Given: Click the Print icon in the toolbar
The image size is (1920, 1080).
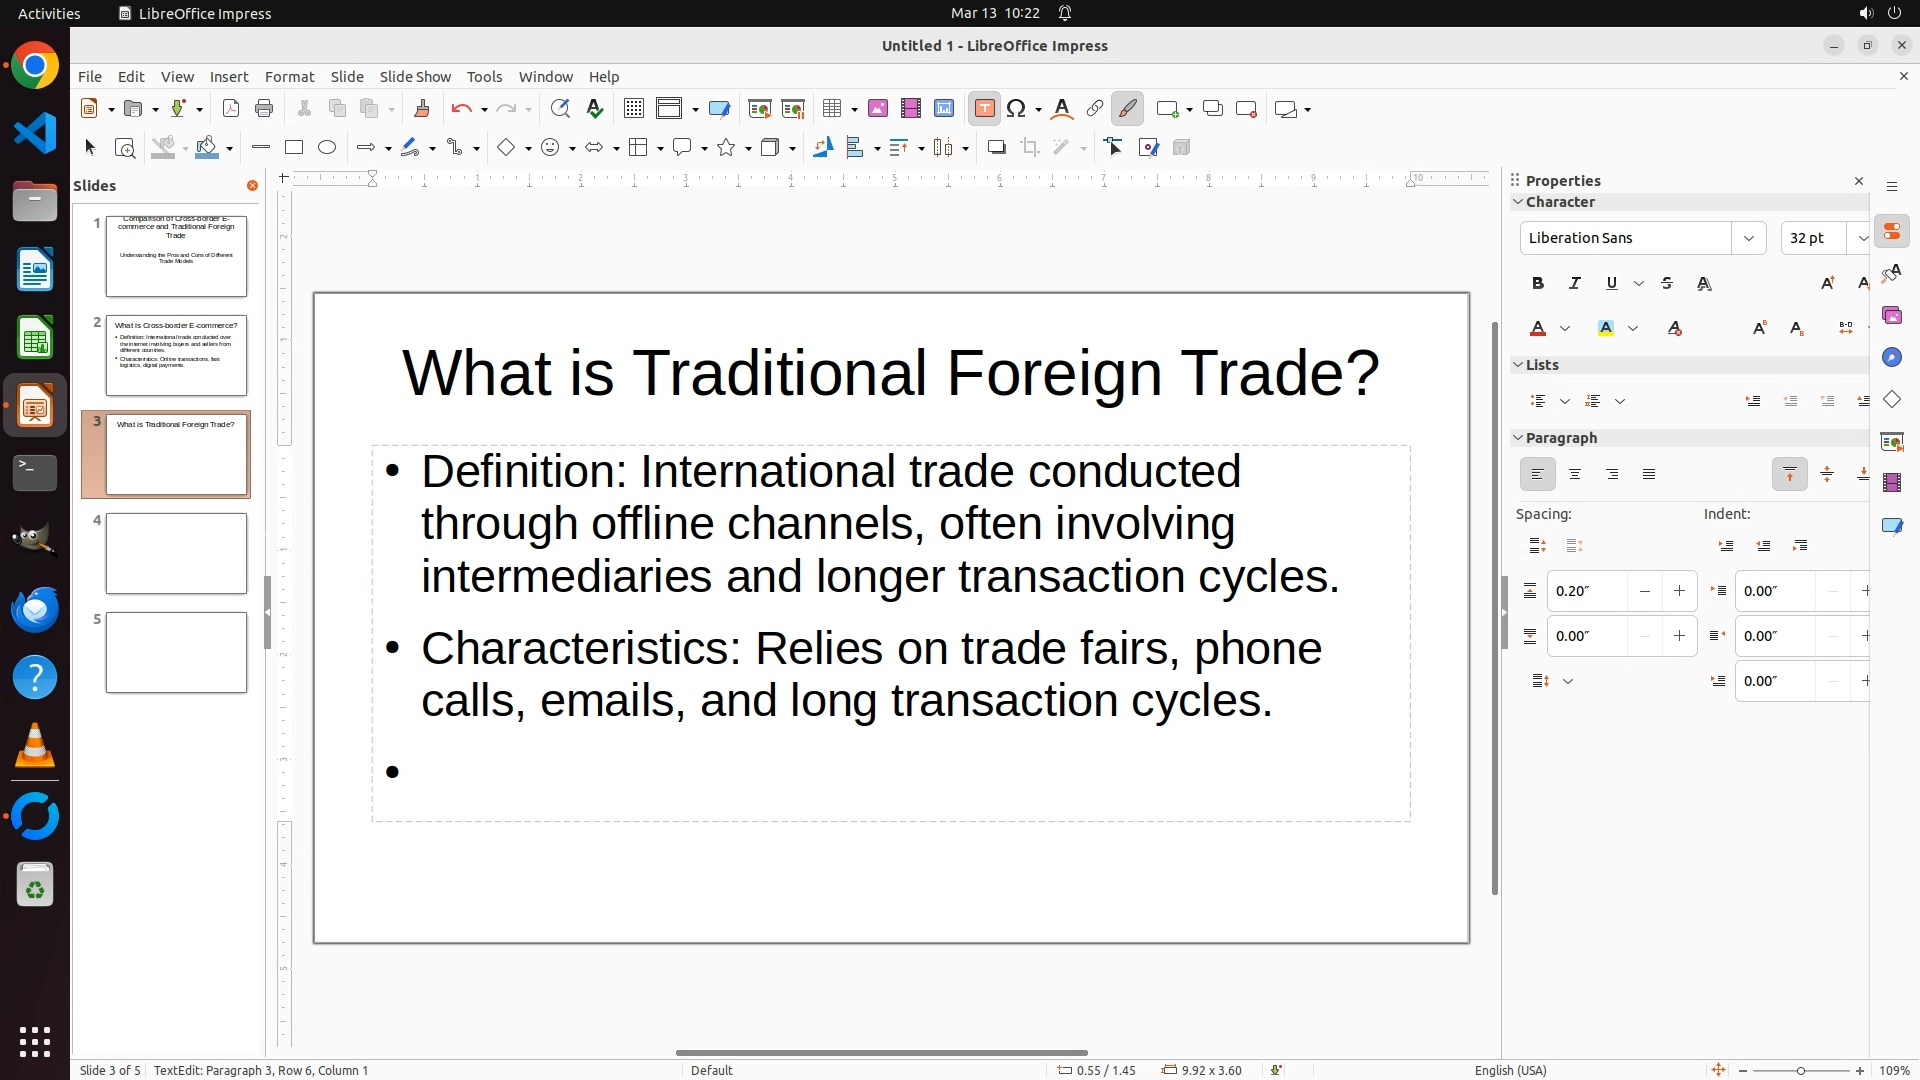Looking at the screenshot, I should pyautogui.click(x=264, y=109).
